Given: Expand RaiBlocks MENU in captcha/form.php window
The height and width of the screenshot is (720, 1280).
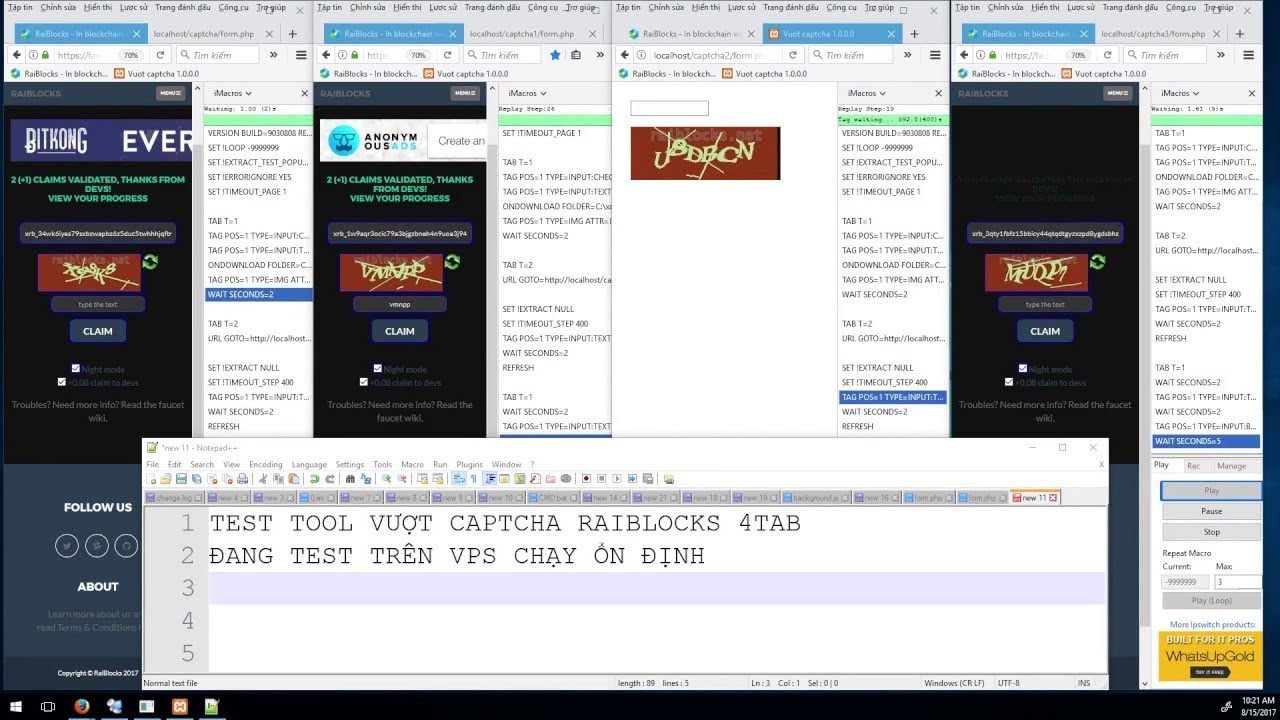Looking at the screenshot, I should click(x=171, y=93).
